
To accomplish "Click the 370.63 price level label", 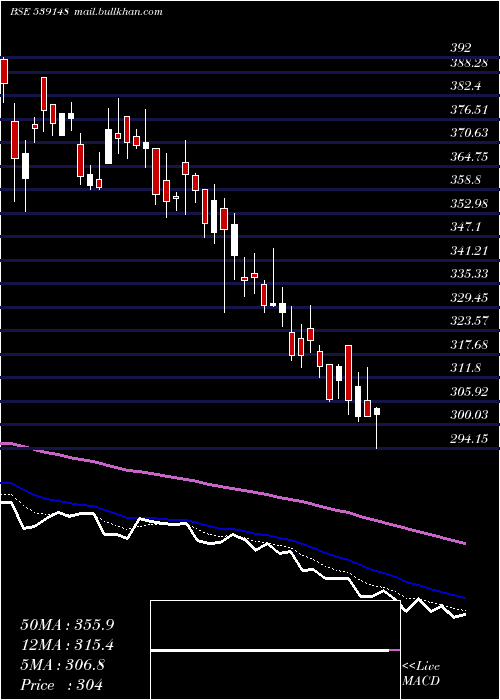I will point(469,133).
